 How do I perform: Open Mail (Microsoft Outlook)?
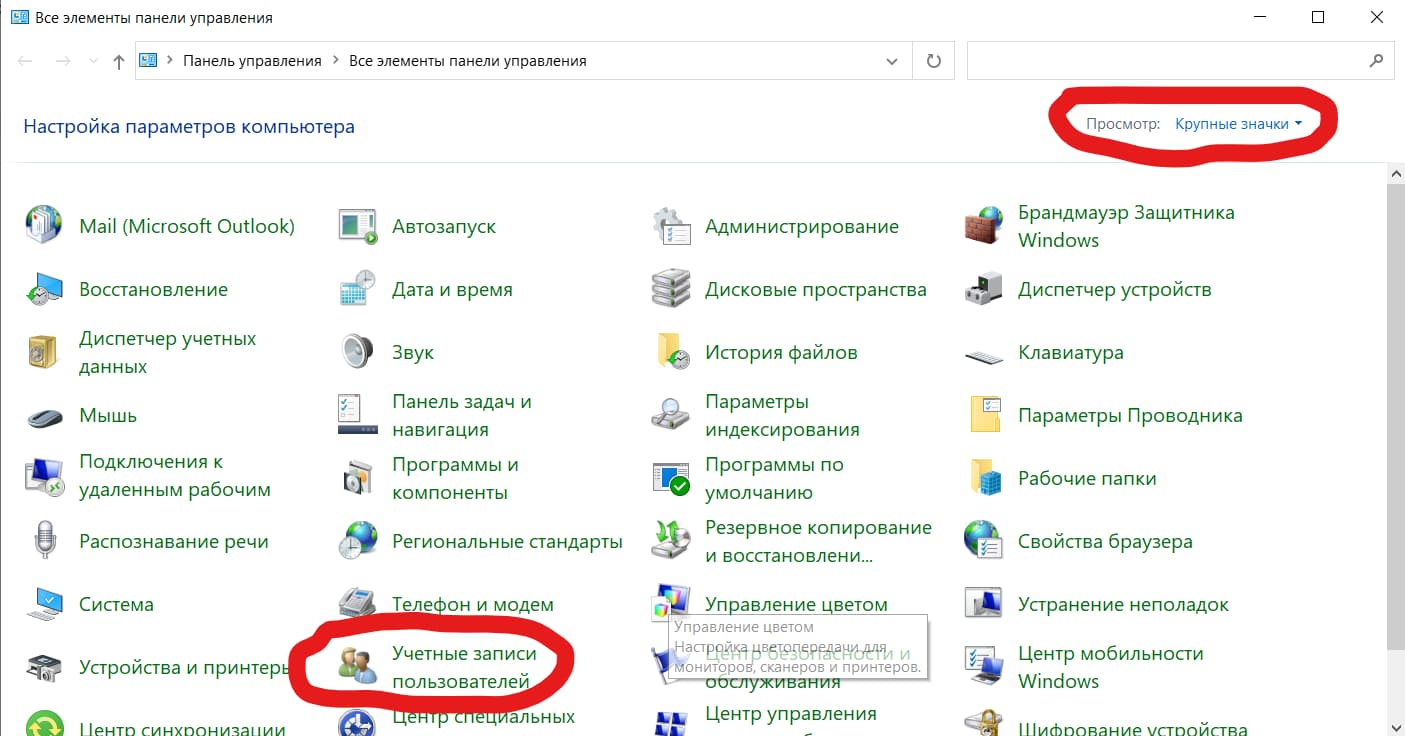coord(186,225)
